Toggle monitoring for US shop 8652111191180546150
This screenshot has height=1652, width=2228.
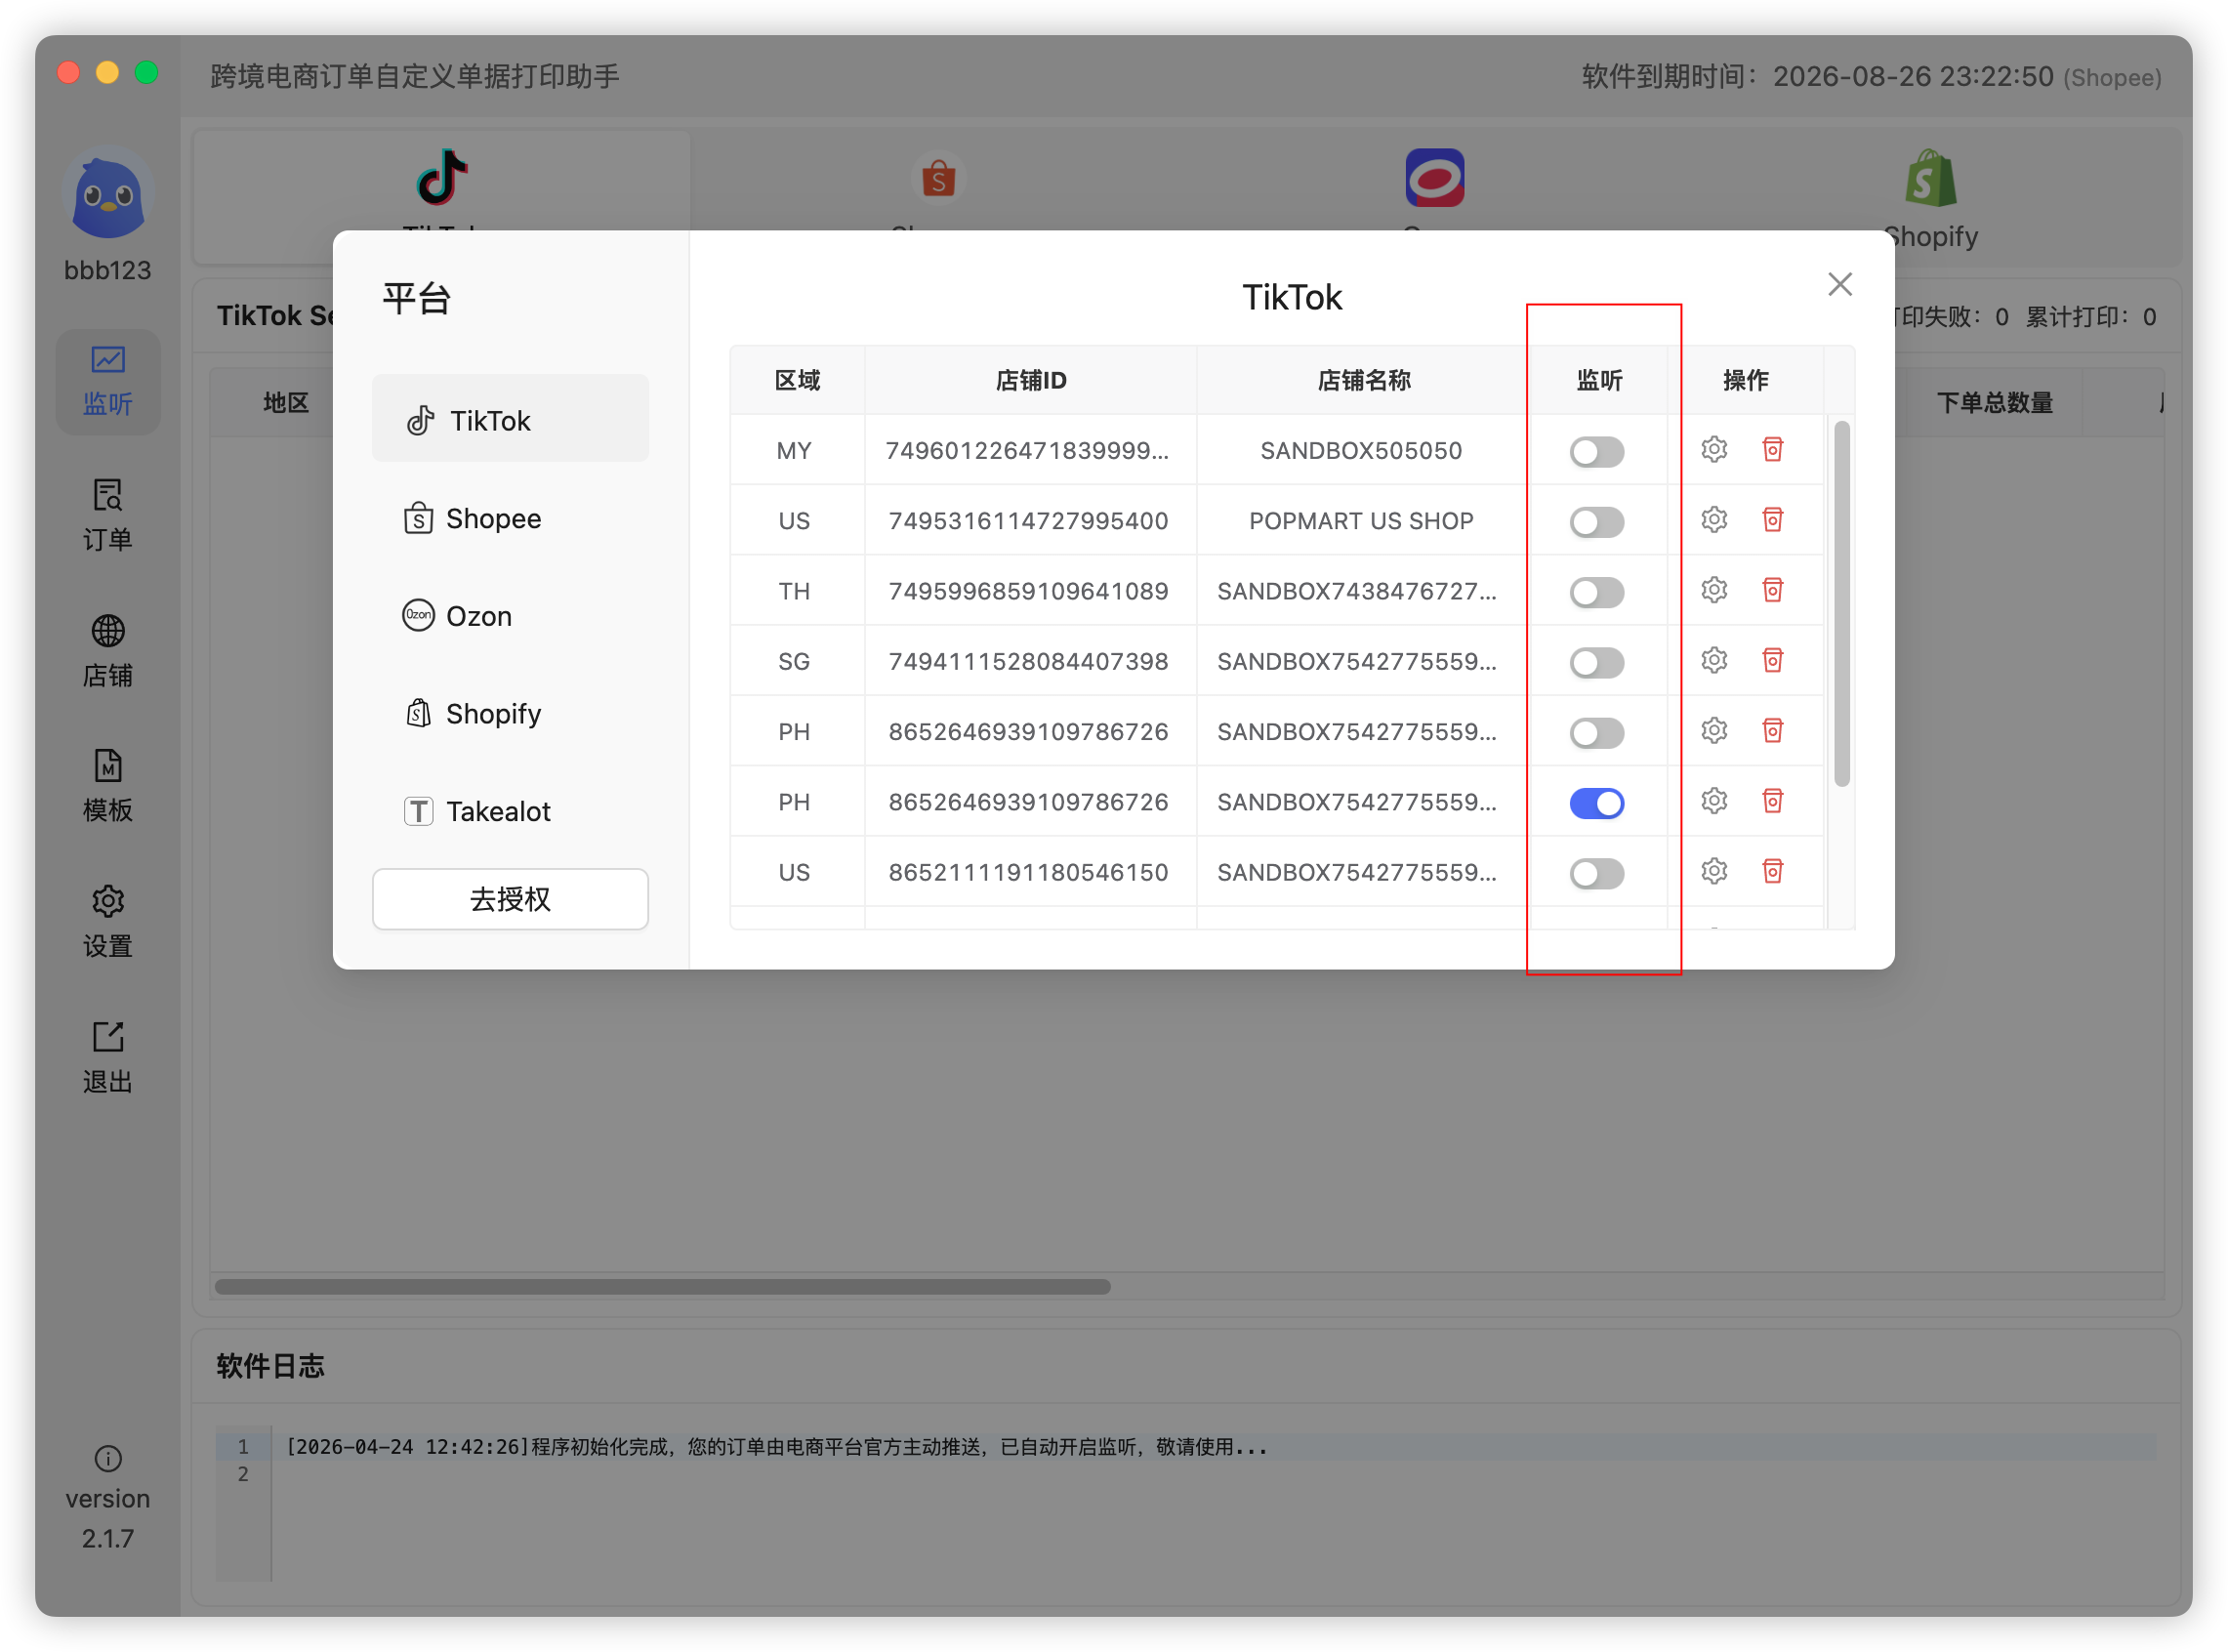1596,873
